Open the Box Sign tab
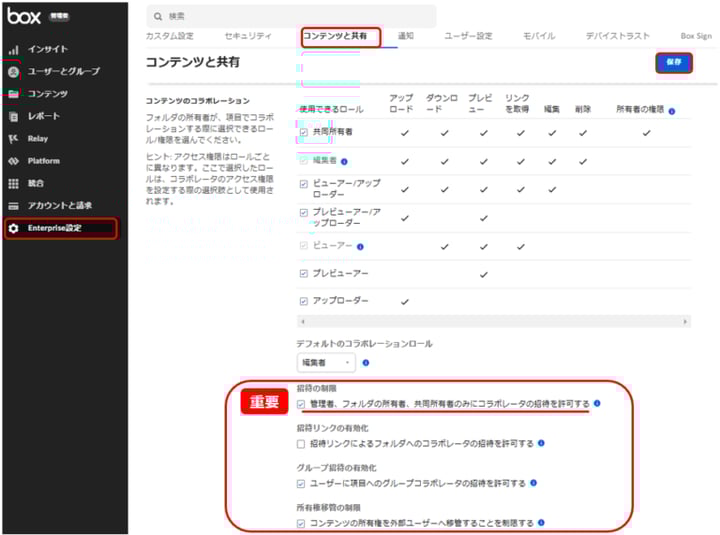This screenshot has height=535, width=720. click(695, 36)
